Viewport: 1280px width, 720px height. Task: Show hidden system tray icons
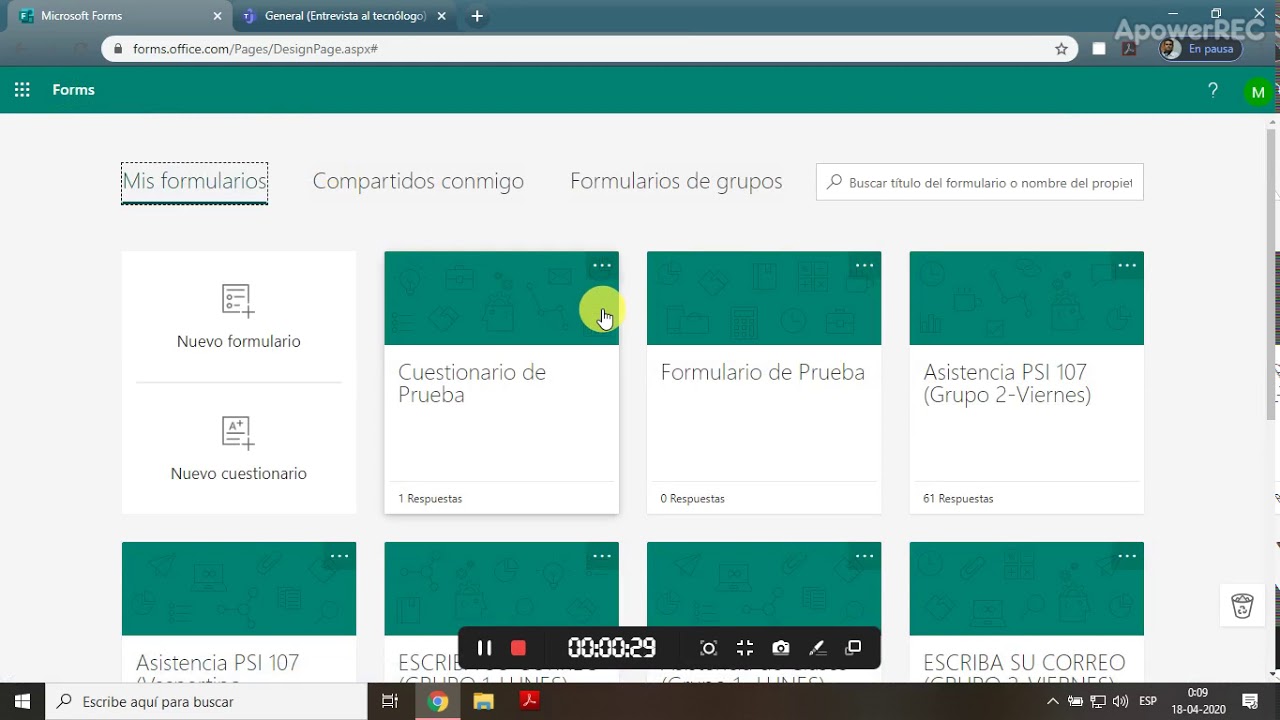1053,701
